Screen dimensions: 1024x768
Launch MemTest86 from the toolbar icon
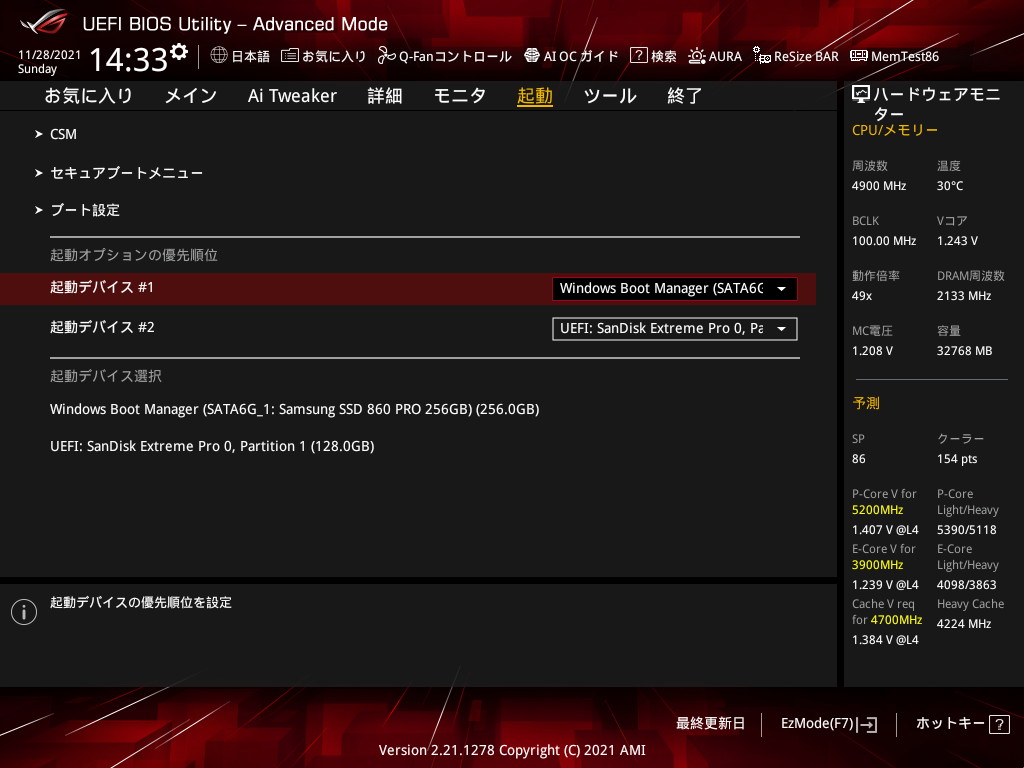point(859,56)
